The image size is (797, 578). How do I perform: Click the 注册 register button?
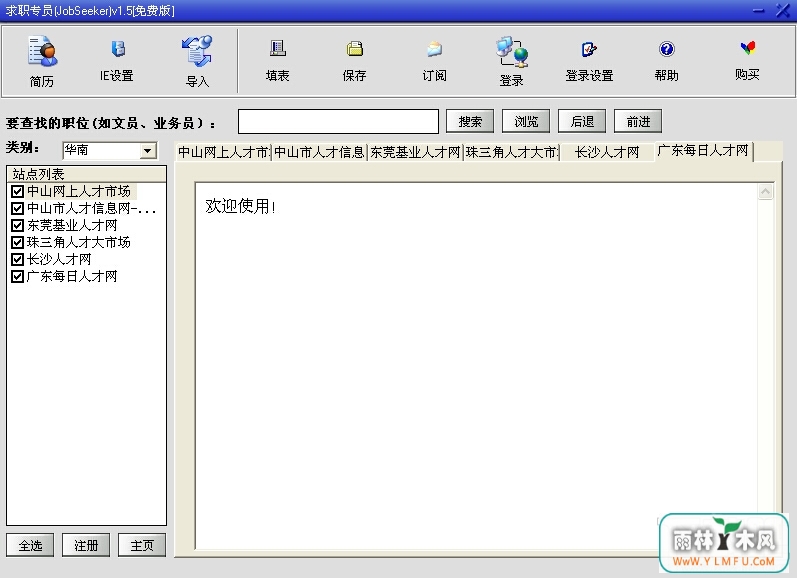pos(86,545)
